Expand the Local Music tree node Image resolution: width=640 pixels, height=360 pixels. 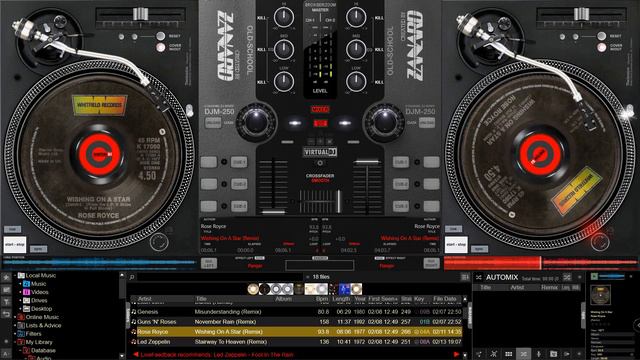(15, 276)
